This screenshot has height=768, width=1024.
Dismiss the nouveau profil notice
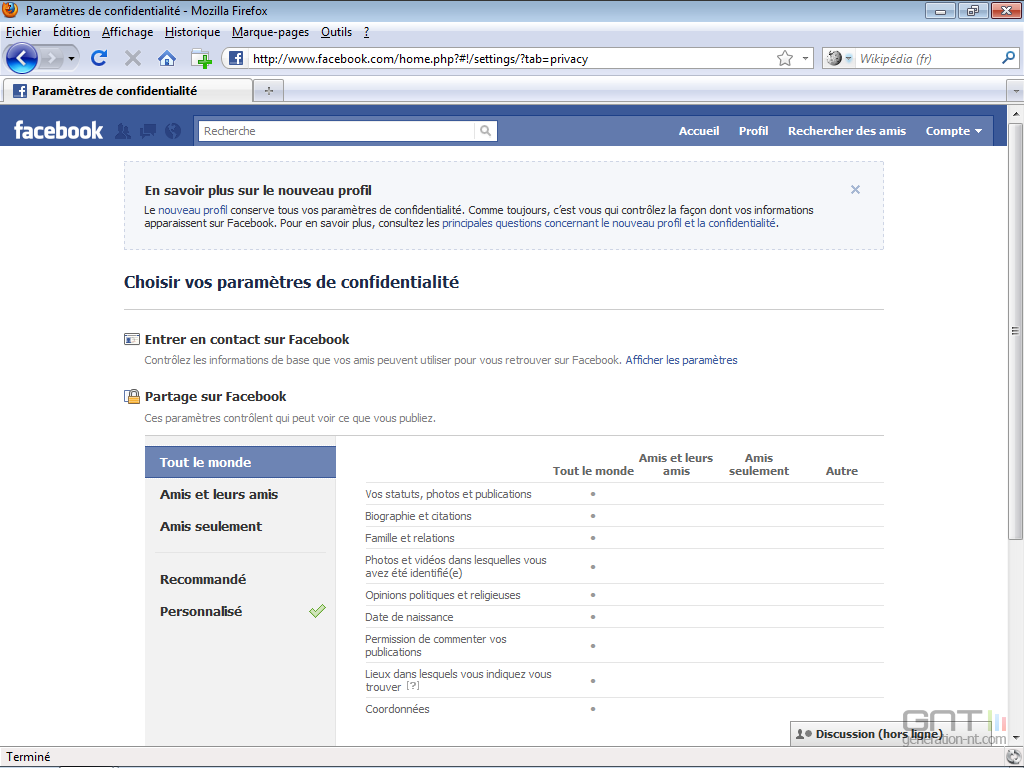(855, 189)
